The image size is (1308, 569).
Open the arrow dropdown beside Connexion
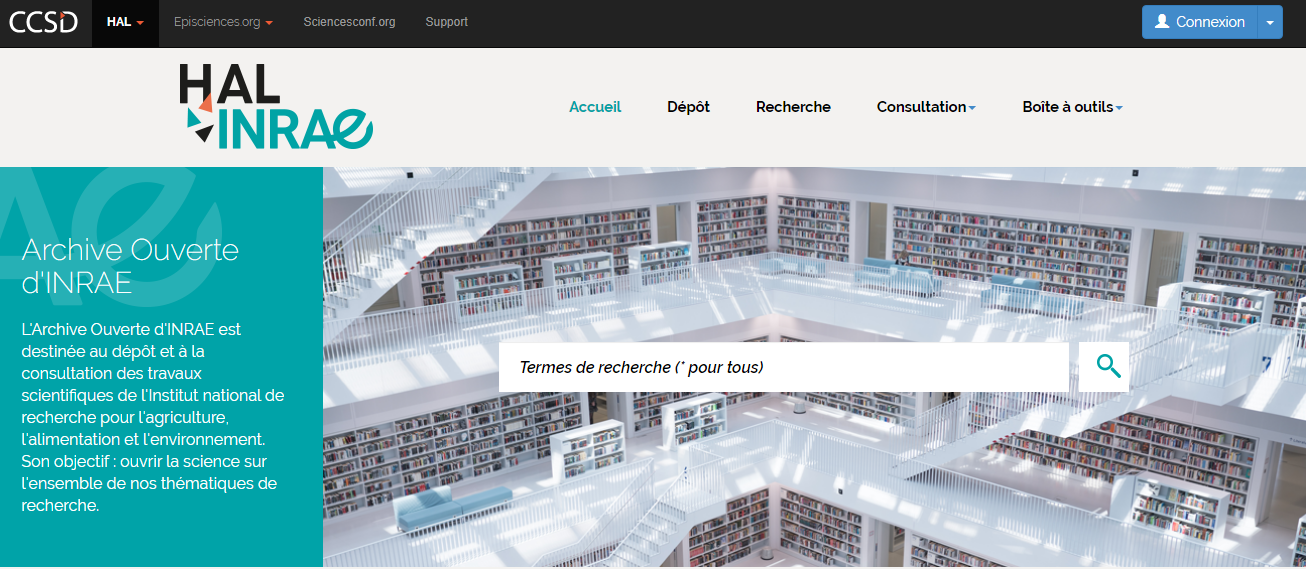coord(1269,22)
